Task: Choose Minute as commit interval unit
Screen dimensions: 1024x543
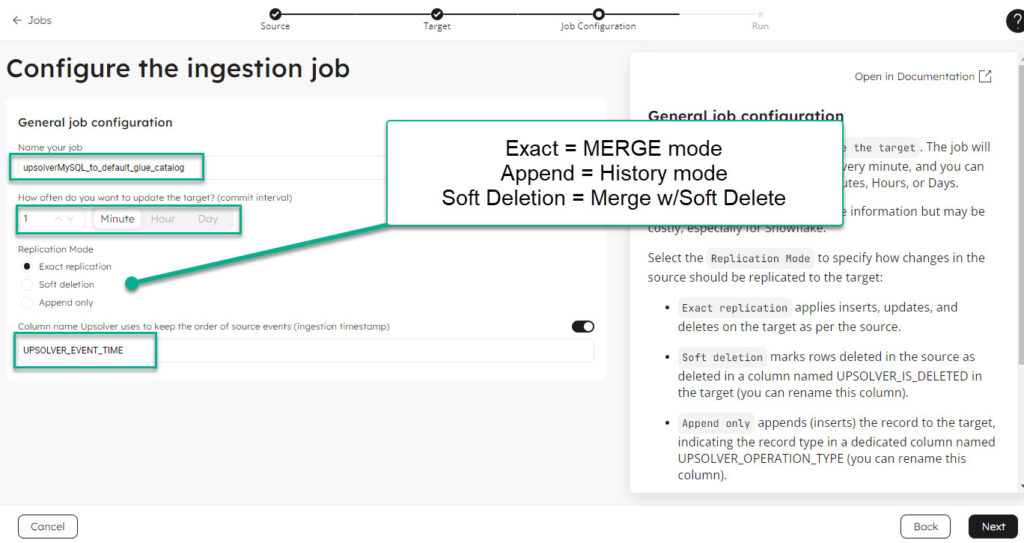Action: [x=118, y=219]
